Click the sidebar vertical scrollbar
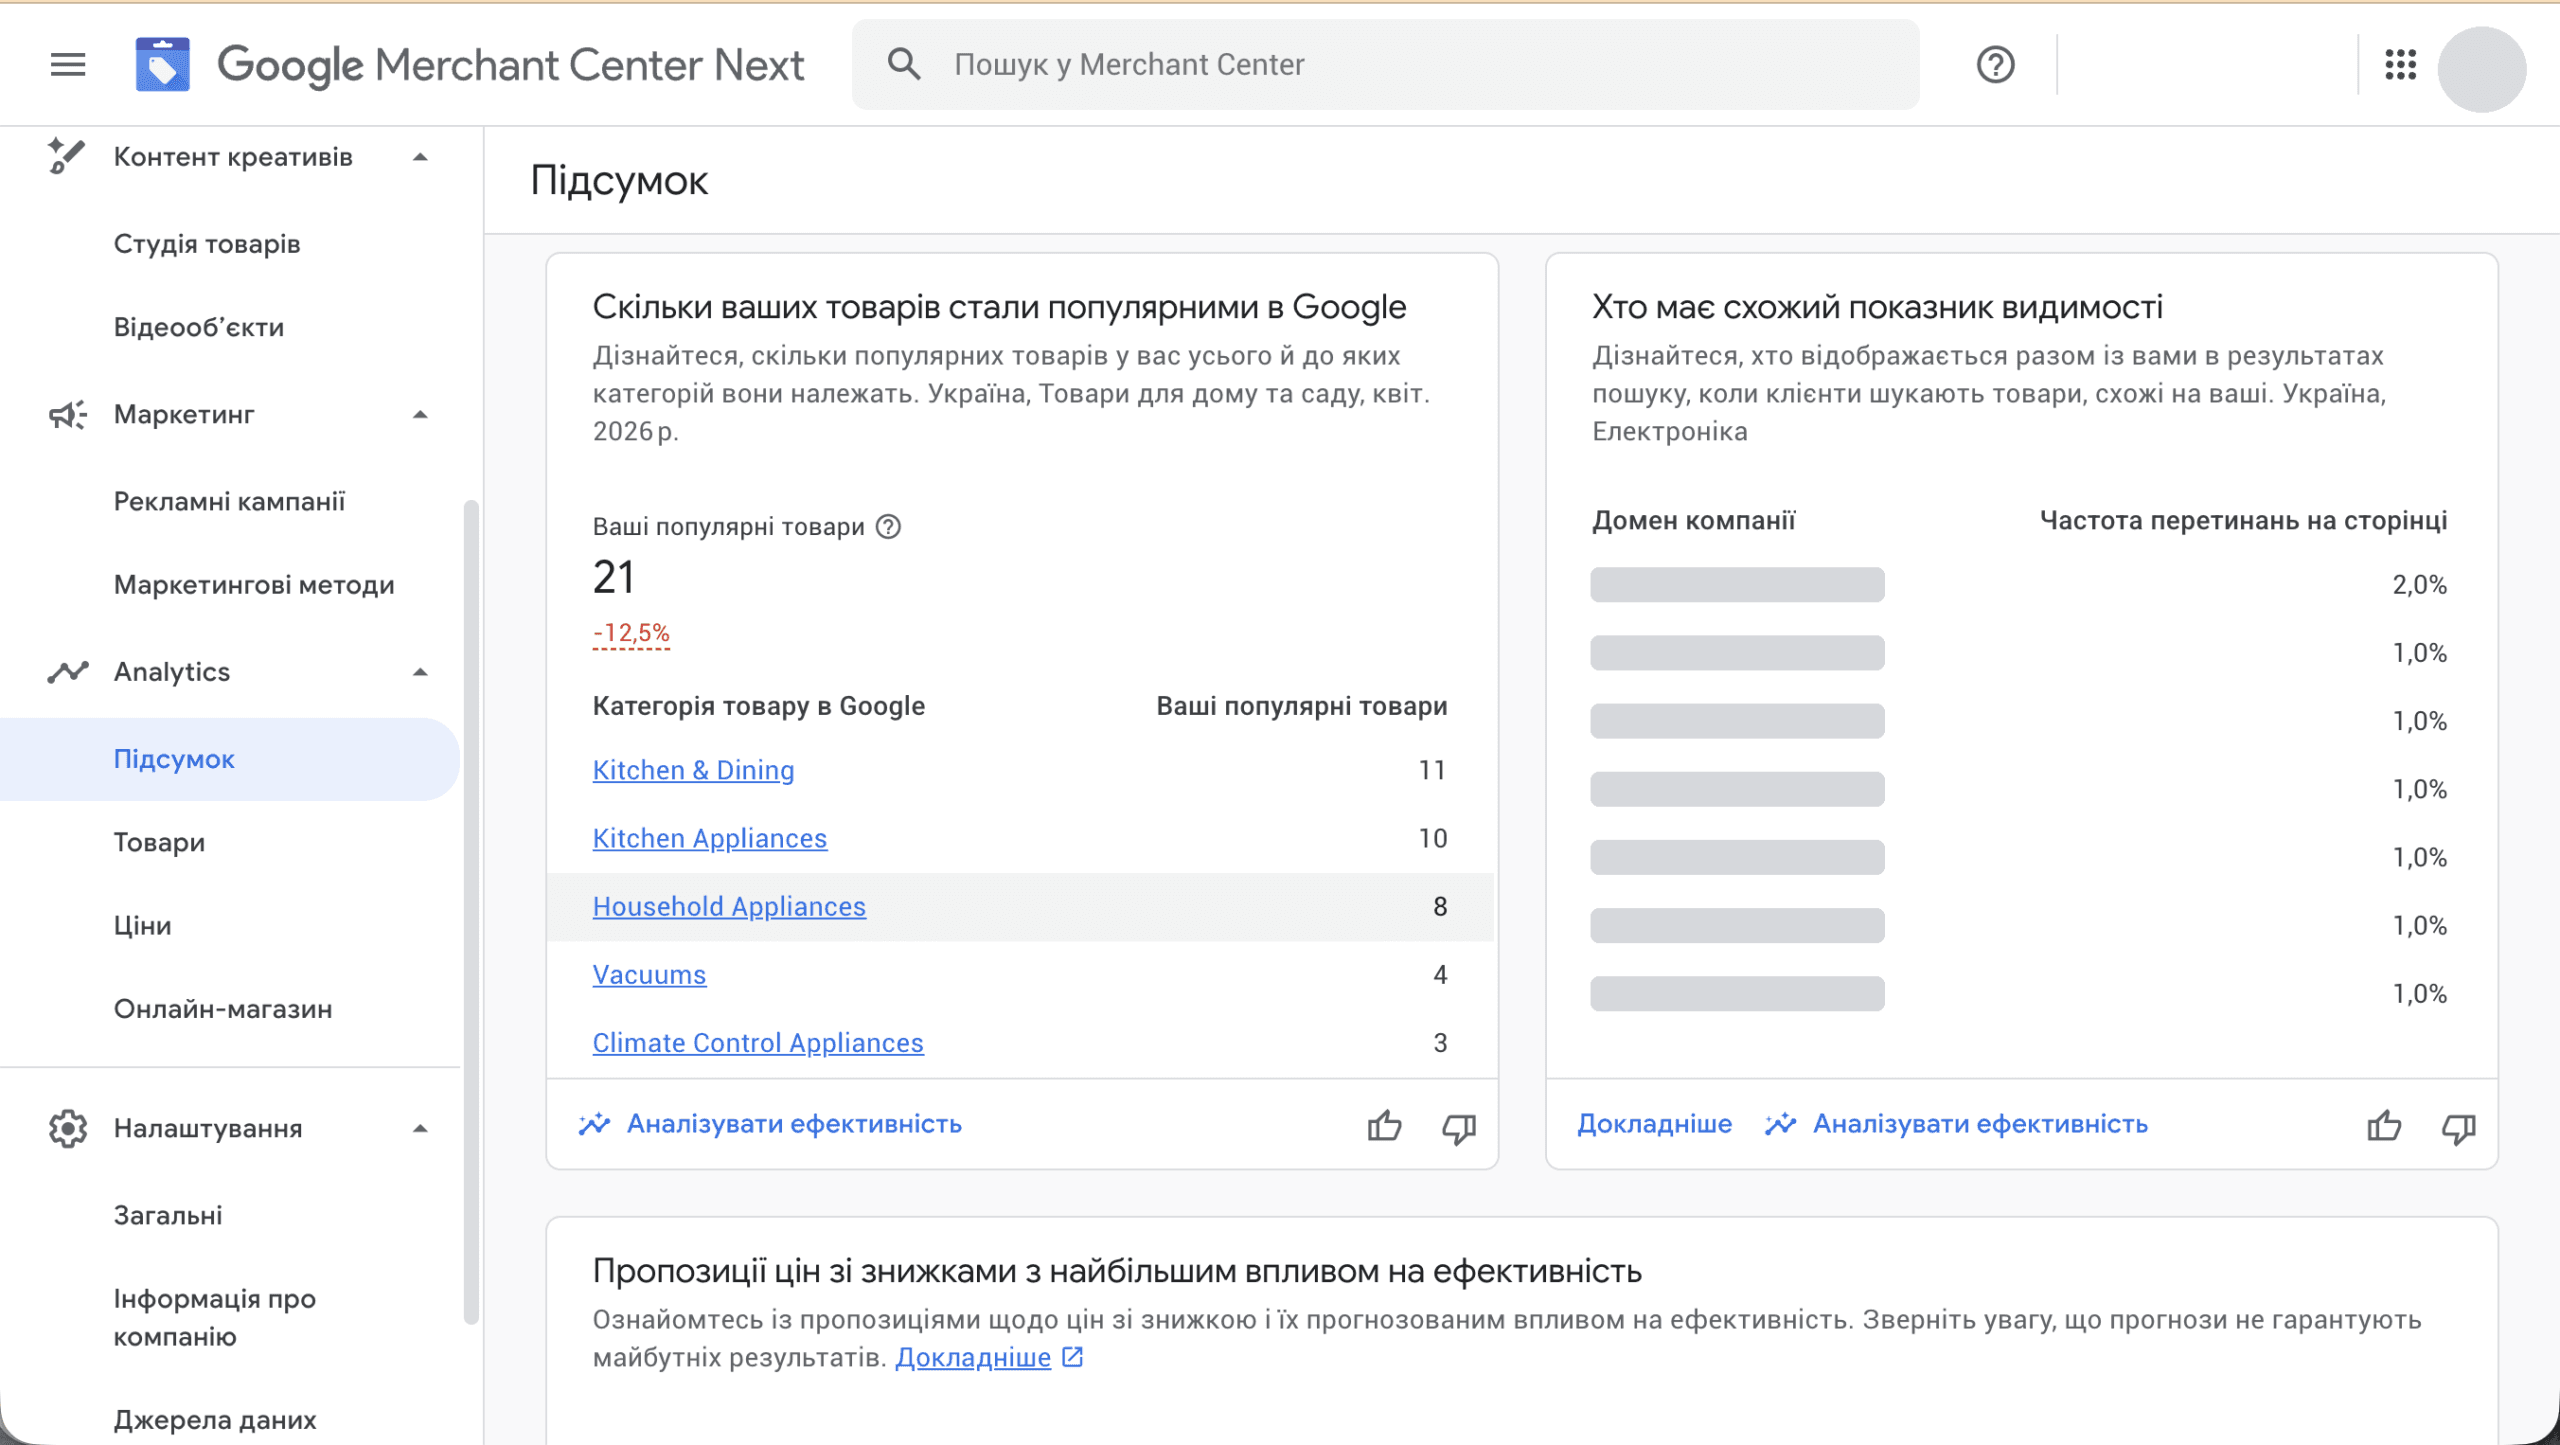 (471, 912)
